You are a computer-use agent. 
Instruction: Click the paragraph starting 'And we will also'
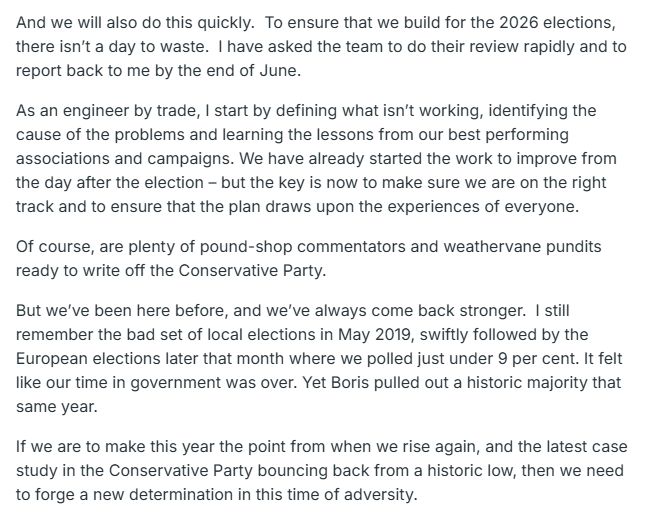[x=321, y=46]
